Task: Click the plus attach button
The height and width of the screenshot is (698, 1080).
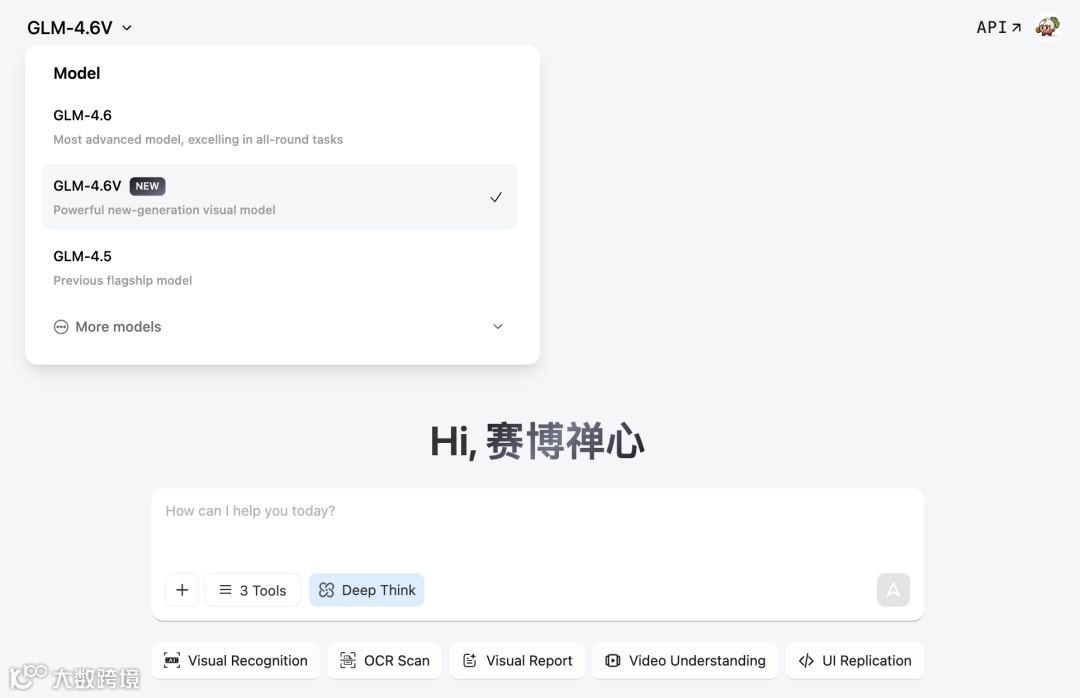Action: pyautogui.click(x=182, y=590)
